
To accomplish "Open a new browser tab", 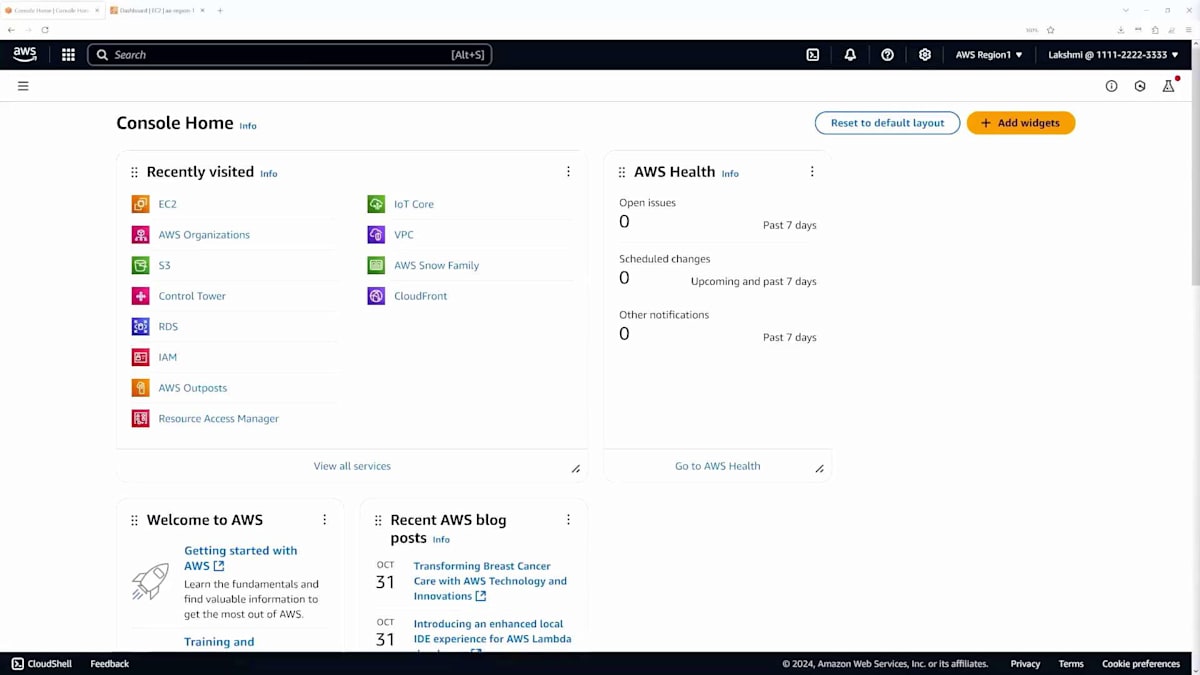I will click(x=220, y=10).
